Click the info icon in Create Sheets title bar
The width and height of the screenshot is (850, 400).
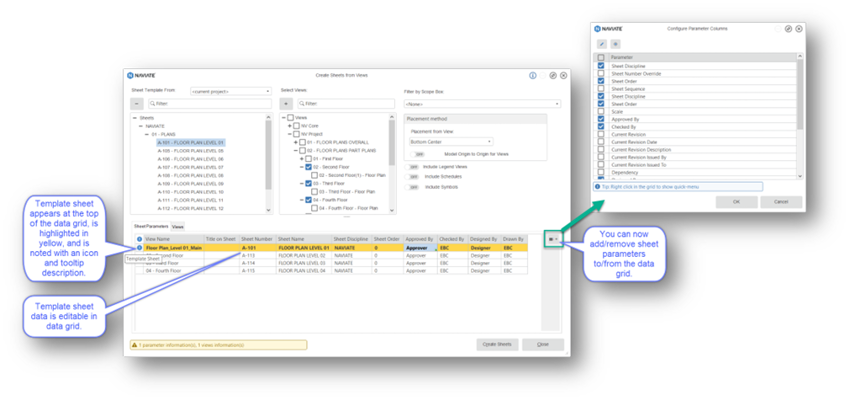(533, 75)
